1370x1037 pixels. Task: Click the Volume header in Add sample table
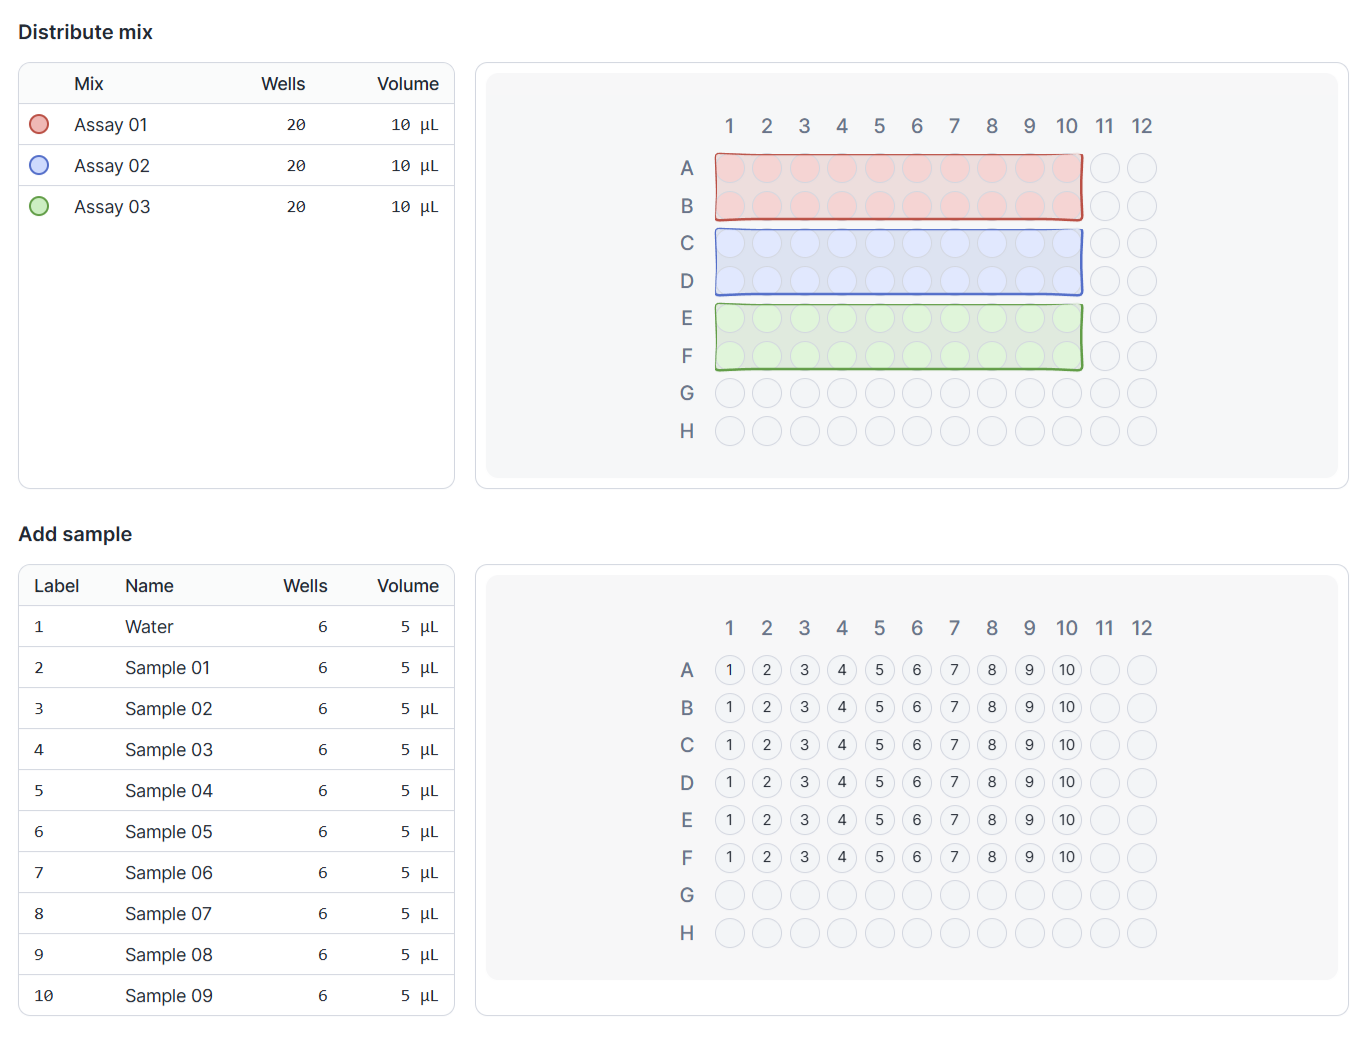(x=407, y=586)
